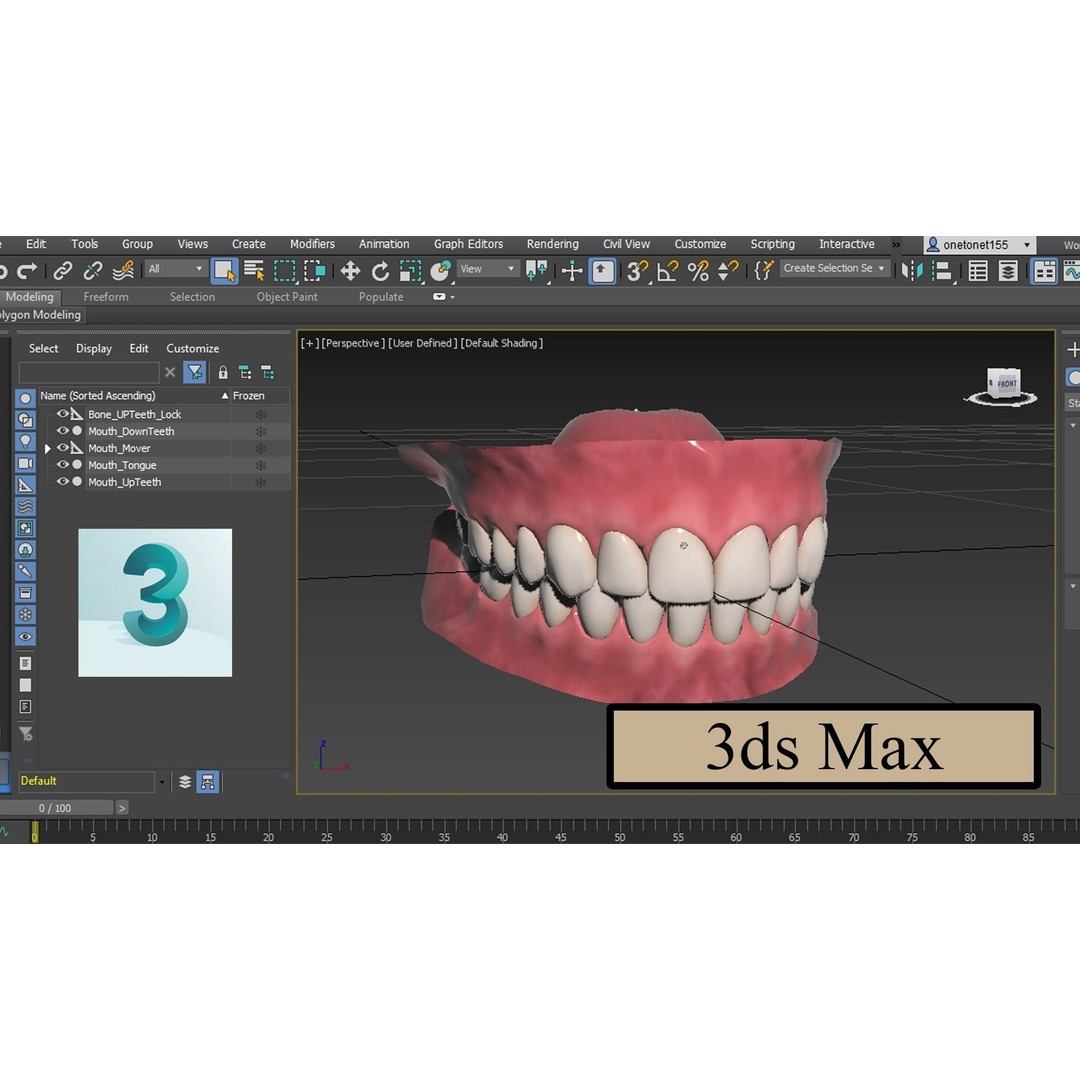Expand the menu bar overflow chevrons
Image resolution: width=1080 pixels, height=1080 pixels.
click(x=895, y=245)
